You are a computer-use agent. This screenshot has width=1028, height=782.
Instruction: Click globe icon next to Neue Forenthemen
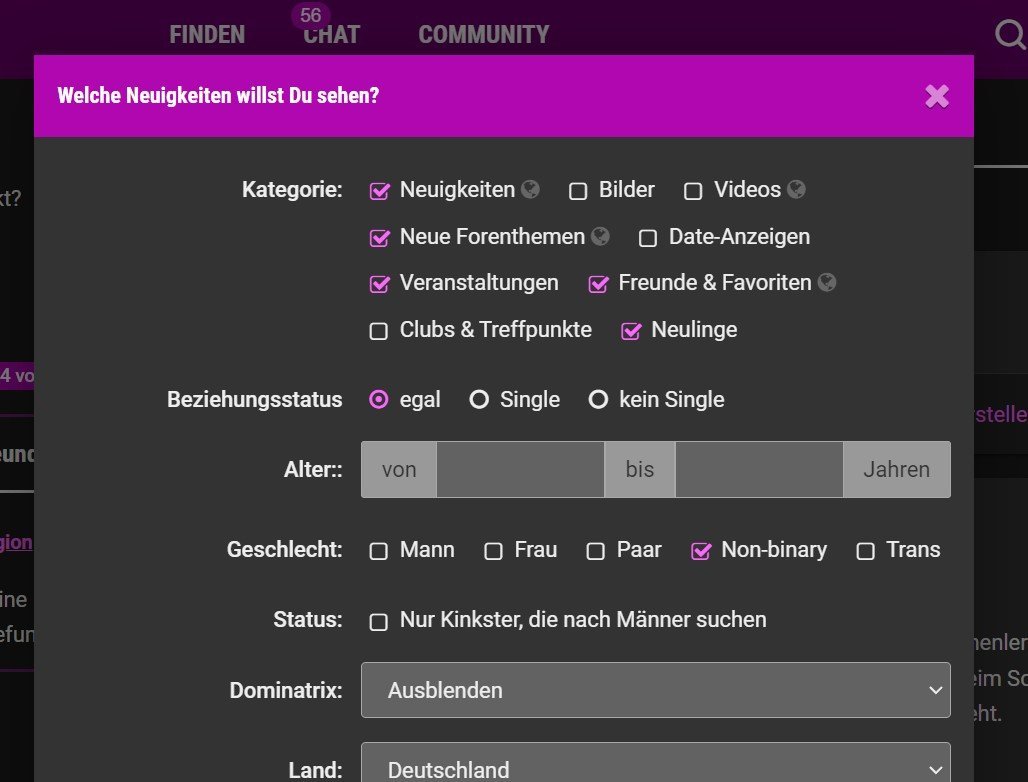tap(600, 237)
